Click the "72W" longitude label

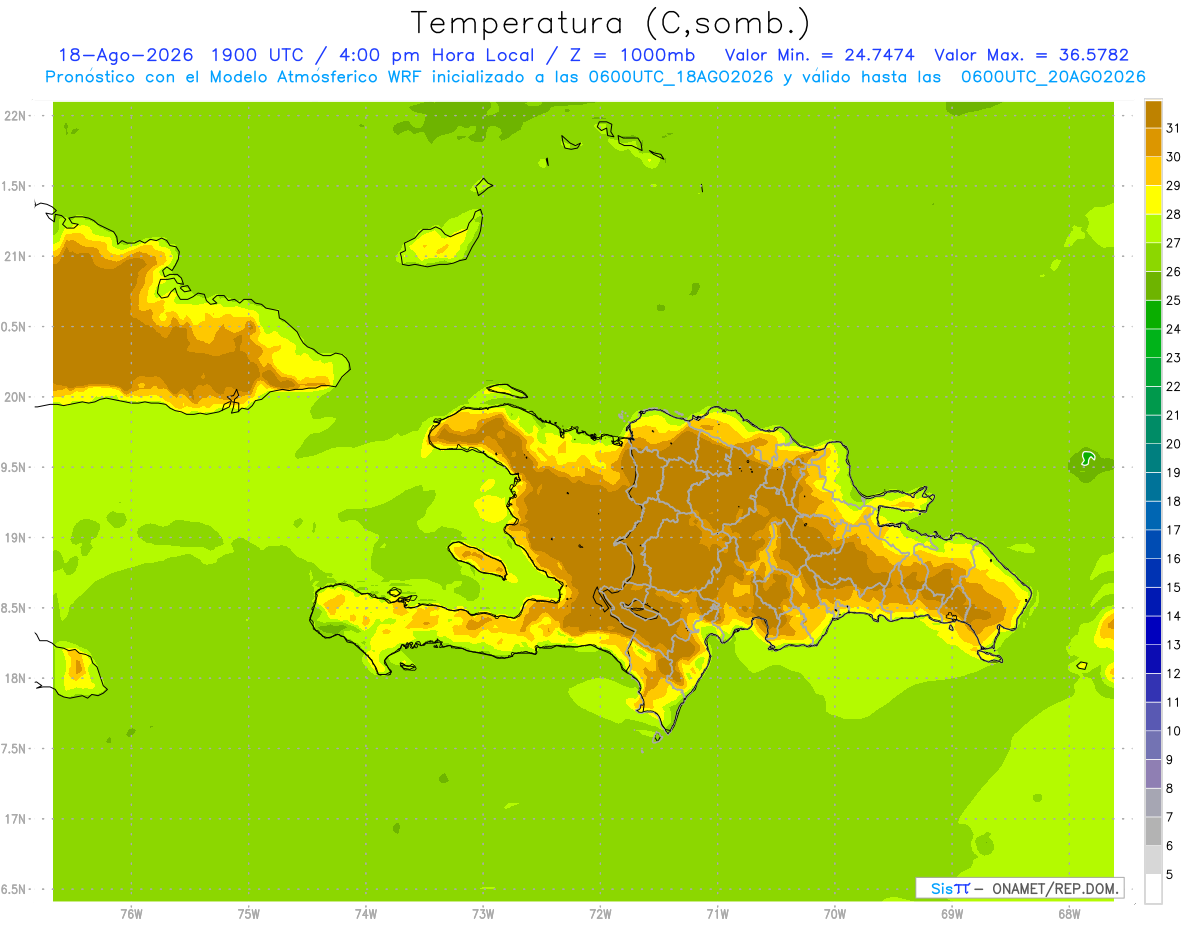[600, 914]
